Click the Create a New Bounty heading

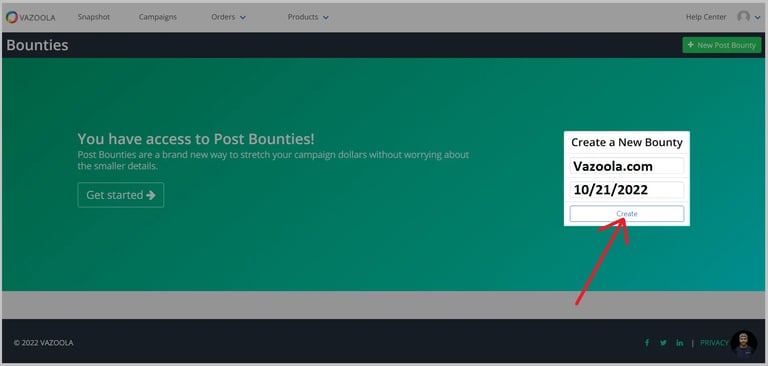coord(626,143)
